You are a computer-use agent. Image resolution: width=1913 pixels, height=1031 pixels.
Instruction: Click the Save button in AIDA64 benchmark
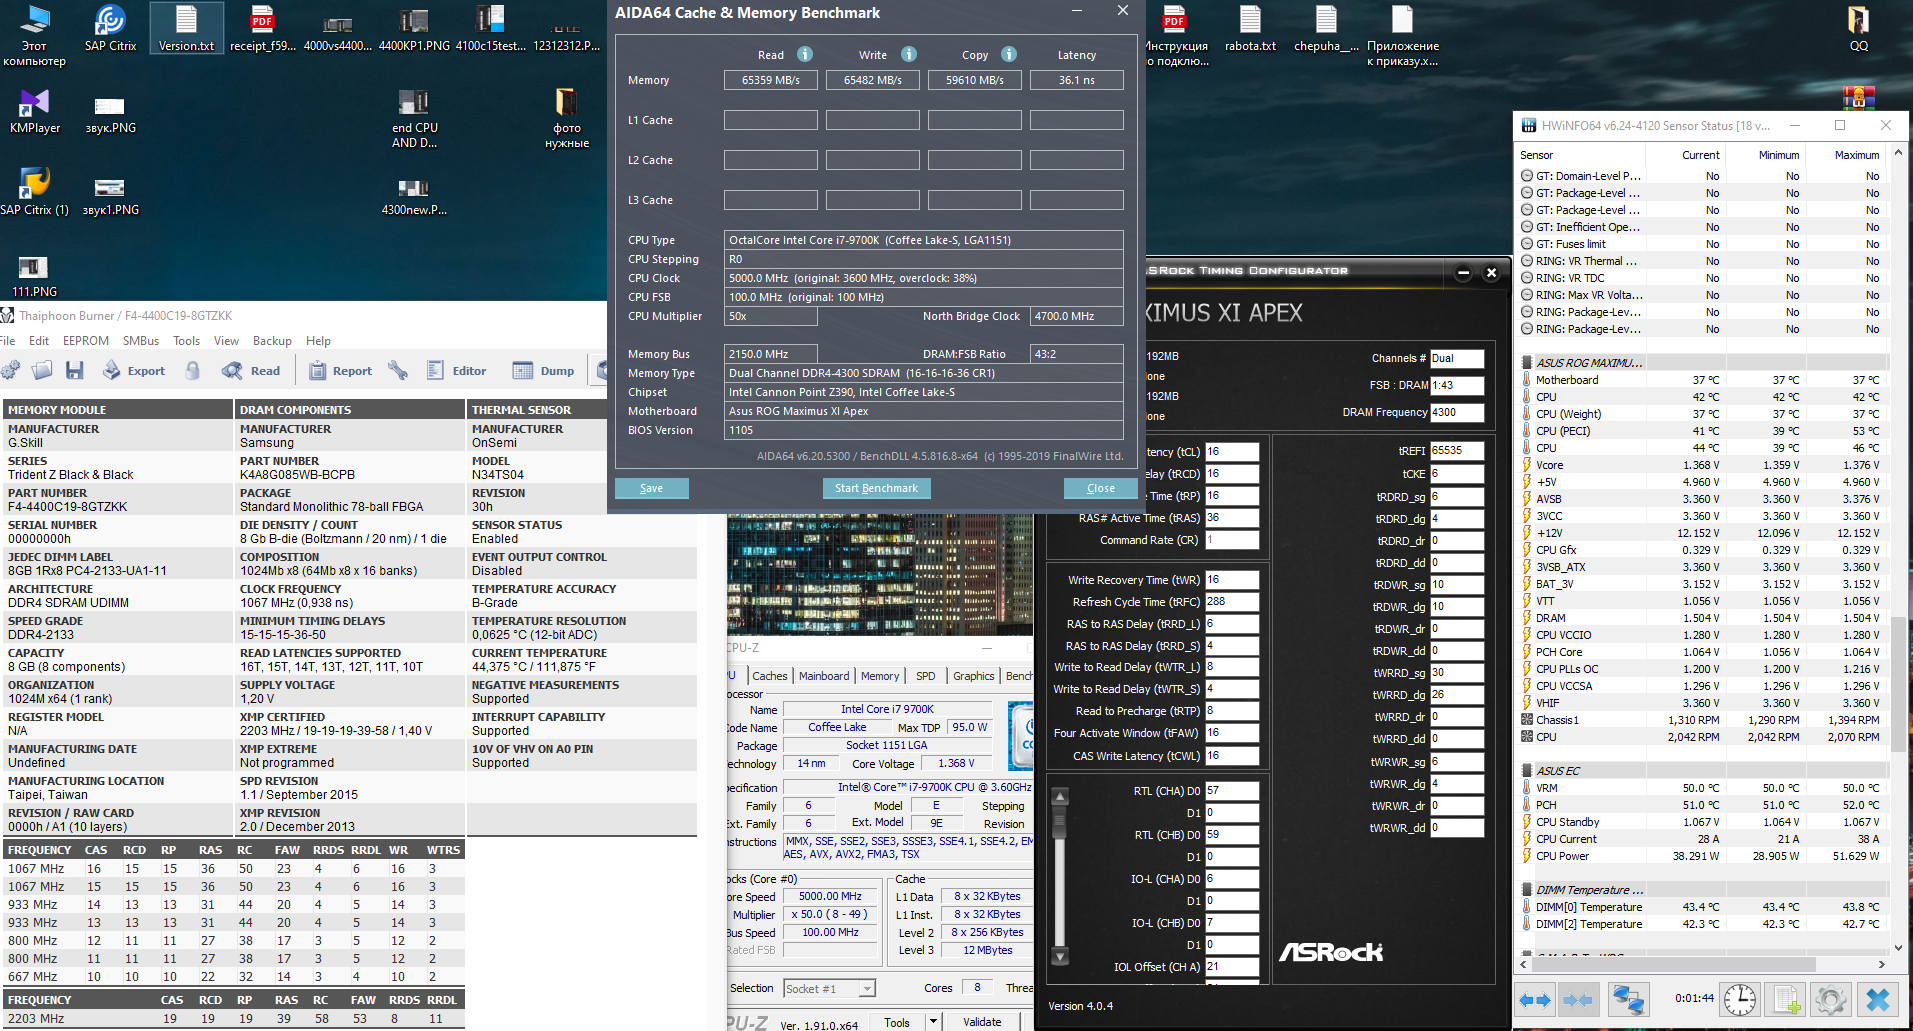pyautogui.click(x=652, y=488)
